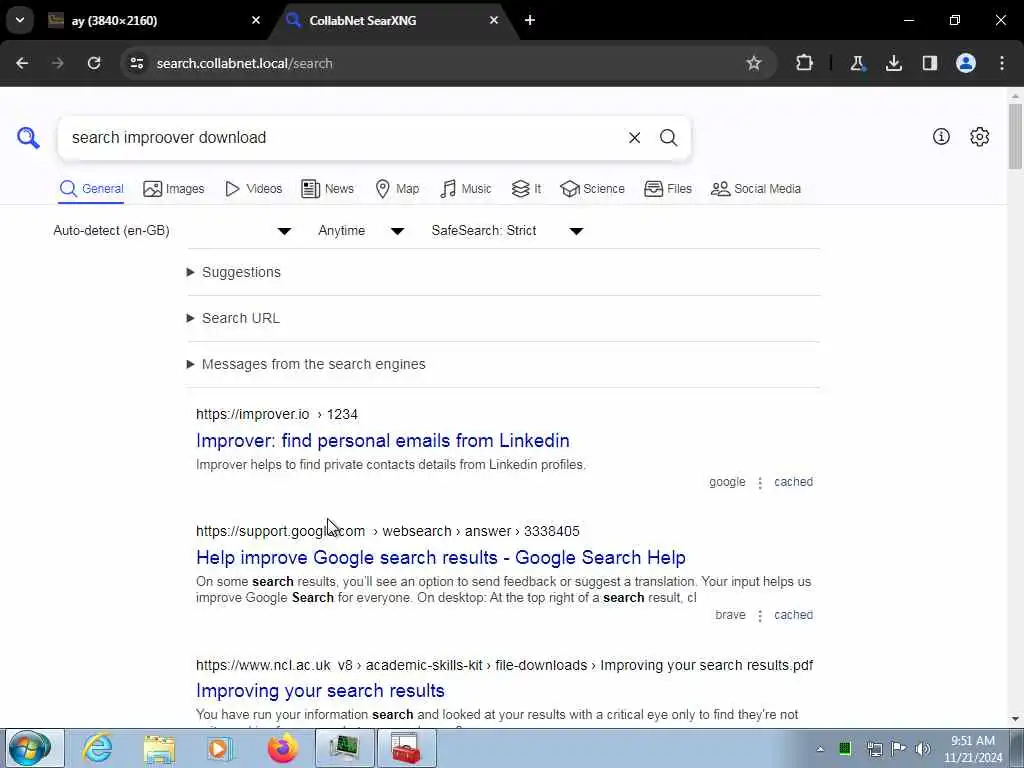Click the support.google.com result URL
Screen dimensions: 1024x768
[388, 531]
